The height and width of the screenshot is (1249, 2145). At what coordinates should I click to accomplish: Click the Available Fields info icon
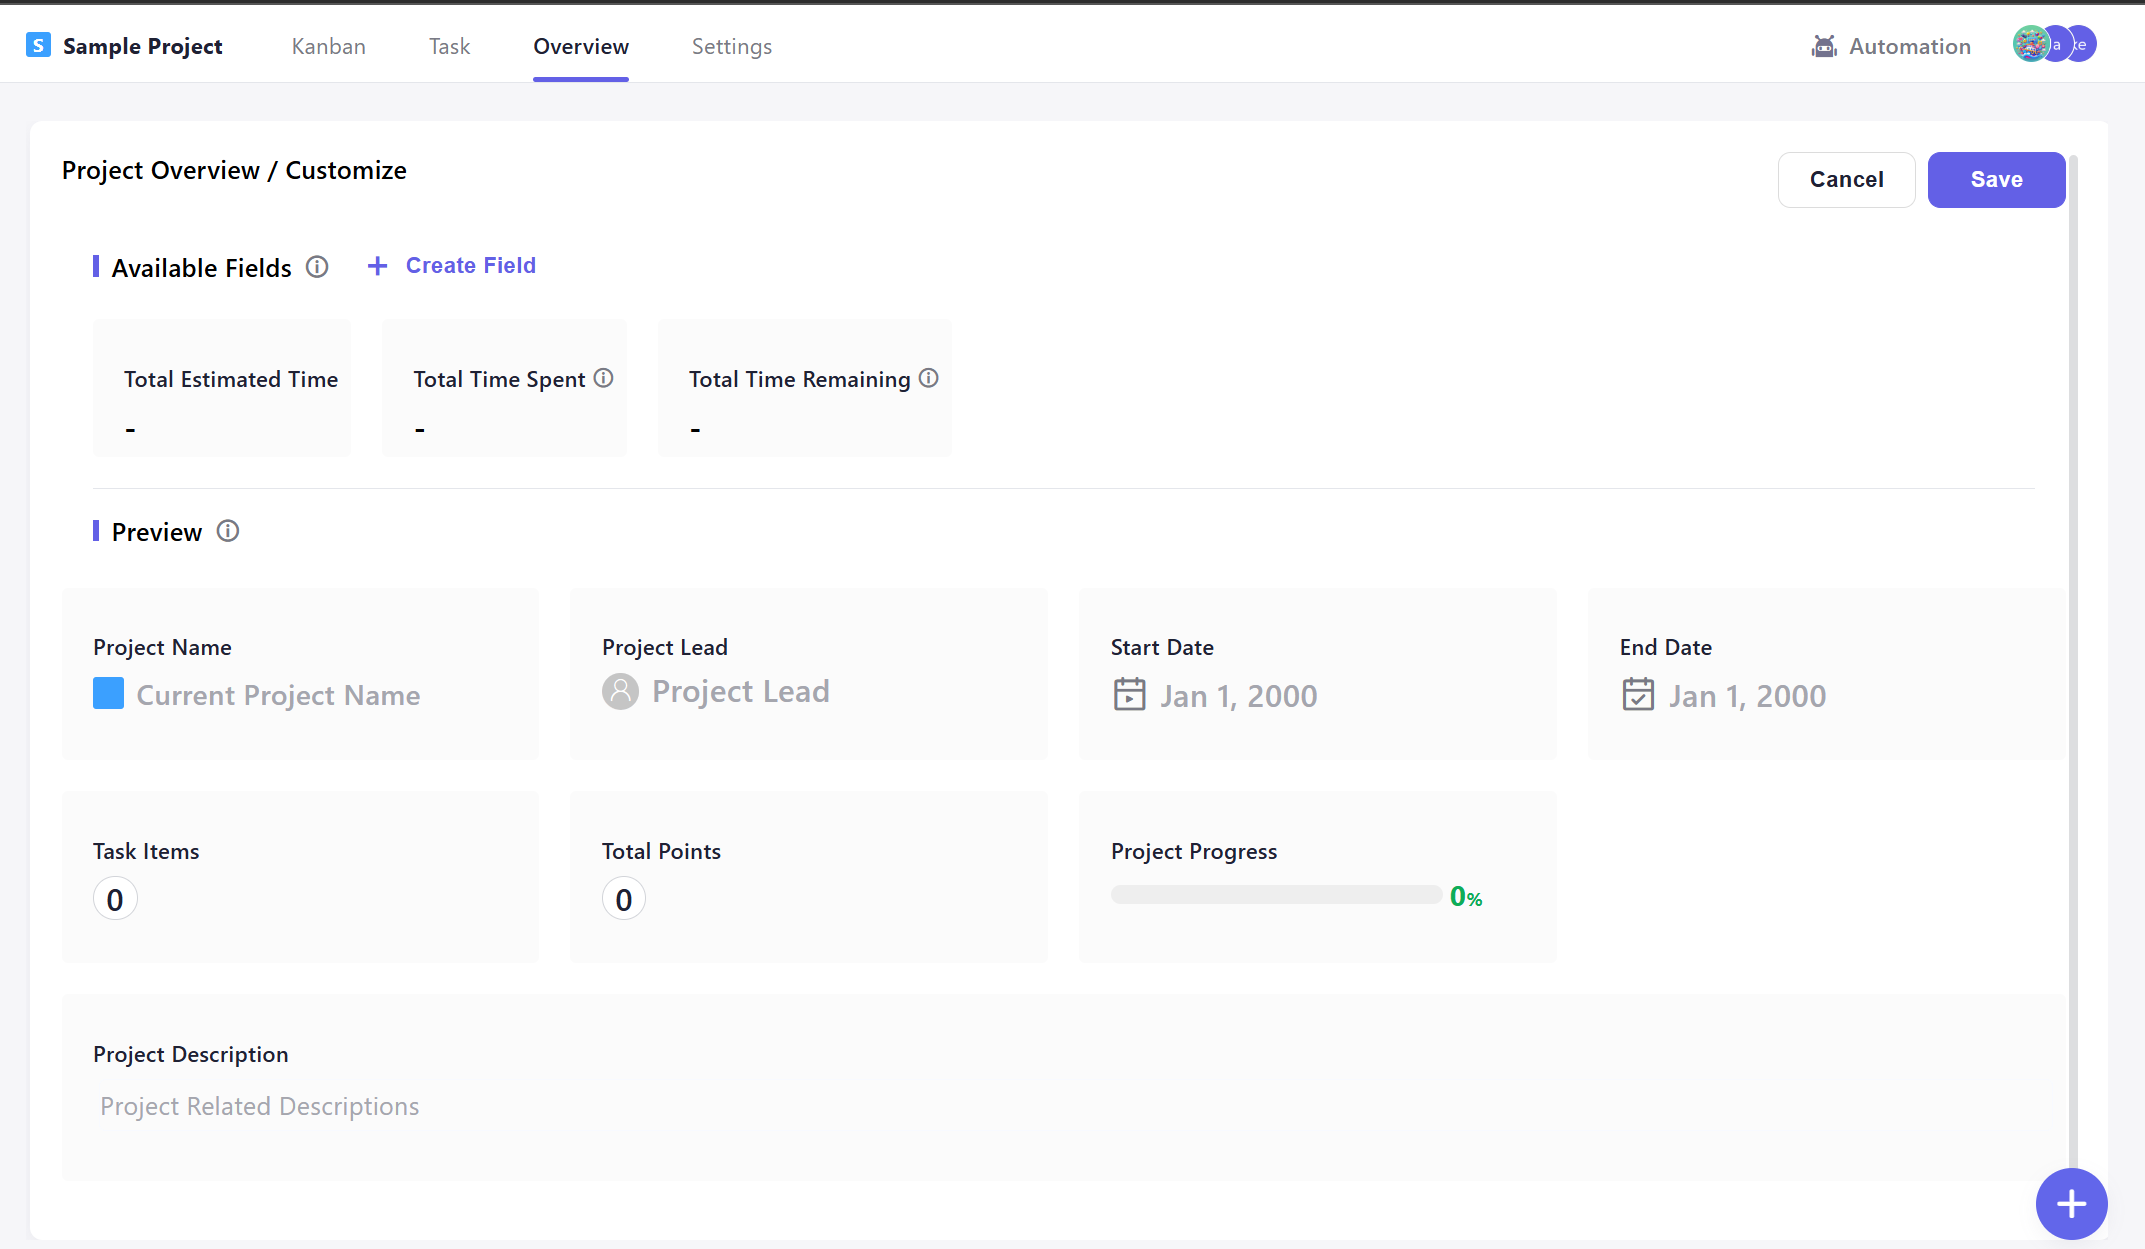point(317,267)
